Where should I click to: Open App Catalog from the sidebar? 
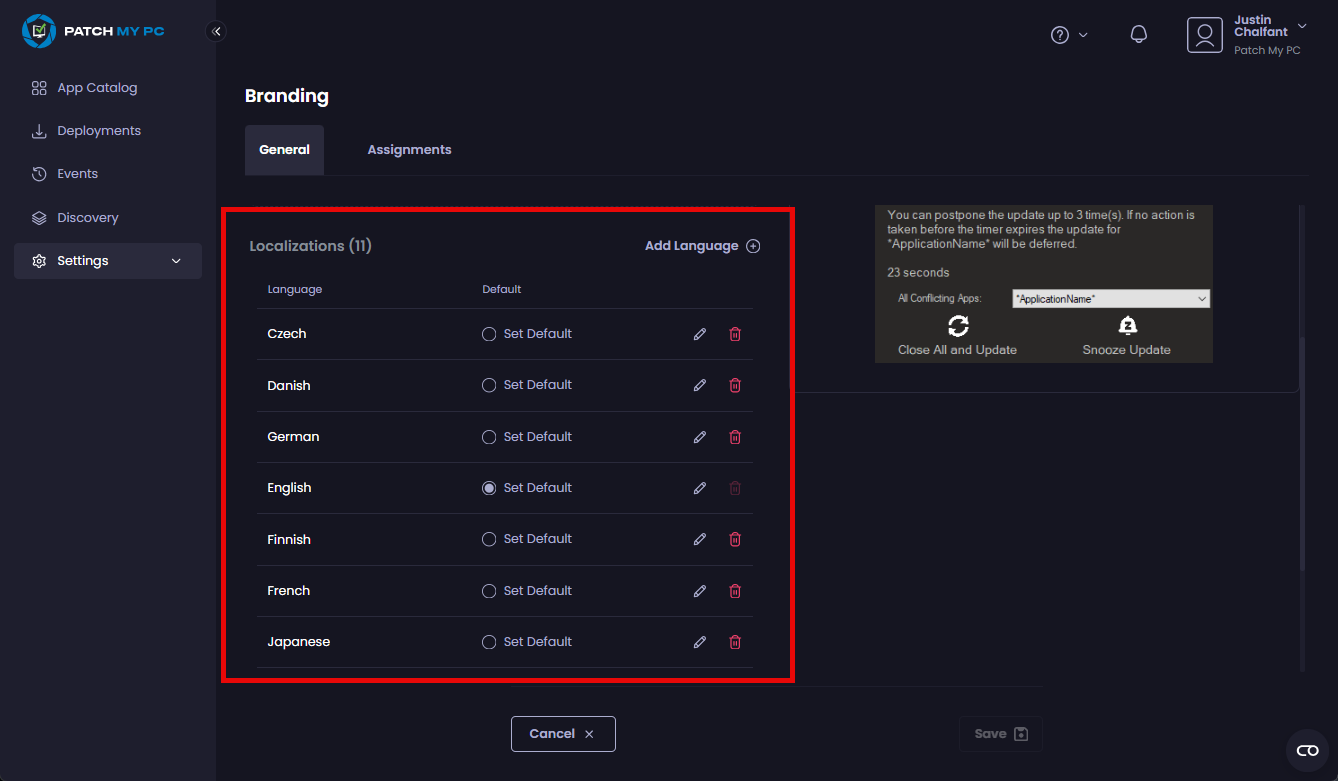[97, 88]
